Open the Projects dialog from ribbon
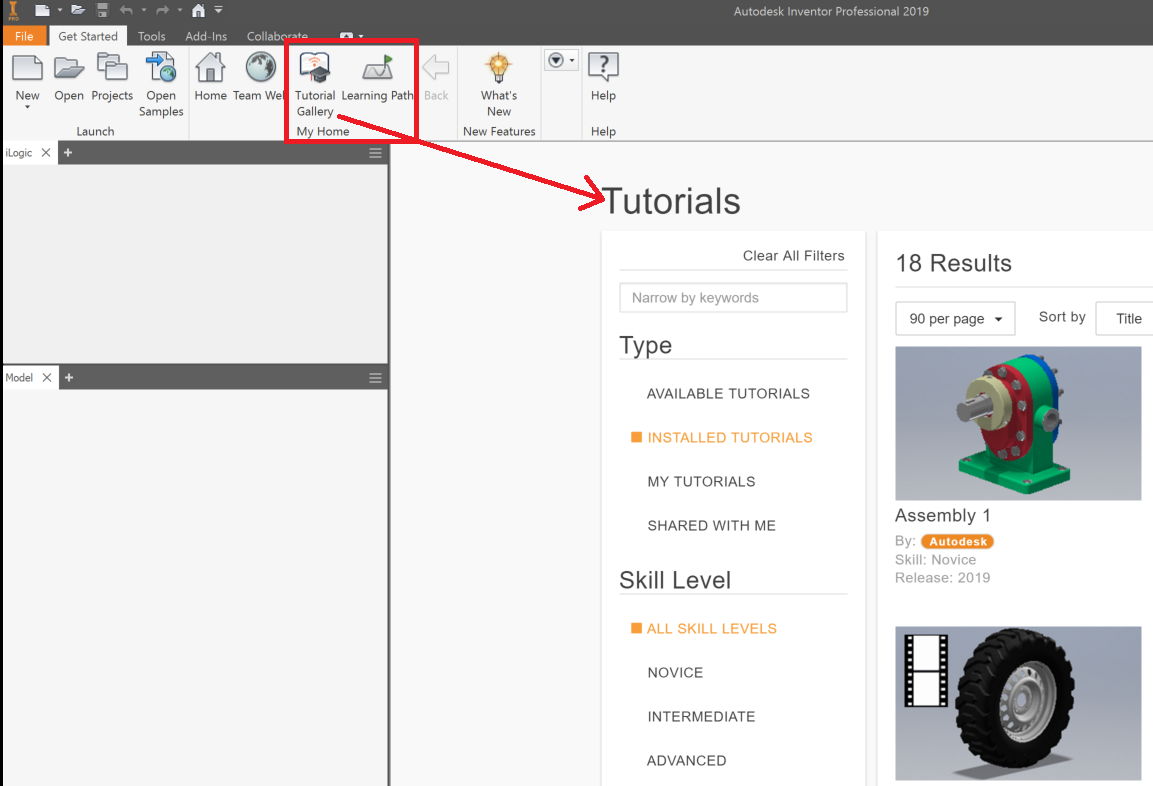Image resolution: width=1153 pixels, height=786 pixels. tap(112, 77)
